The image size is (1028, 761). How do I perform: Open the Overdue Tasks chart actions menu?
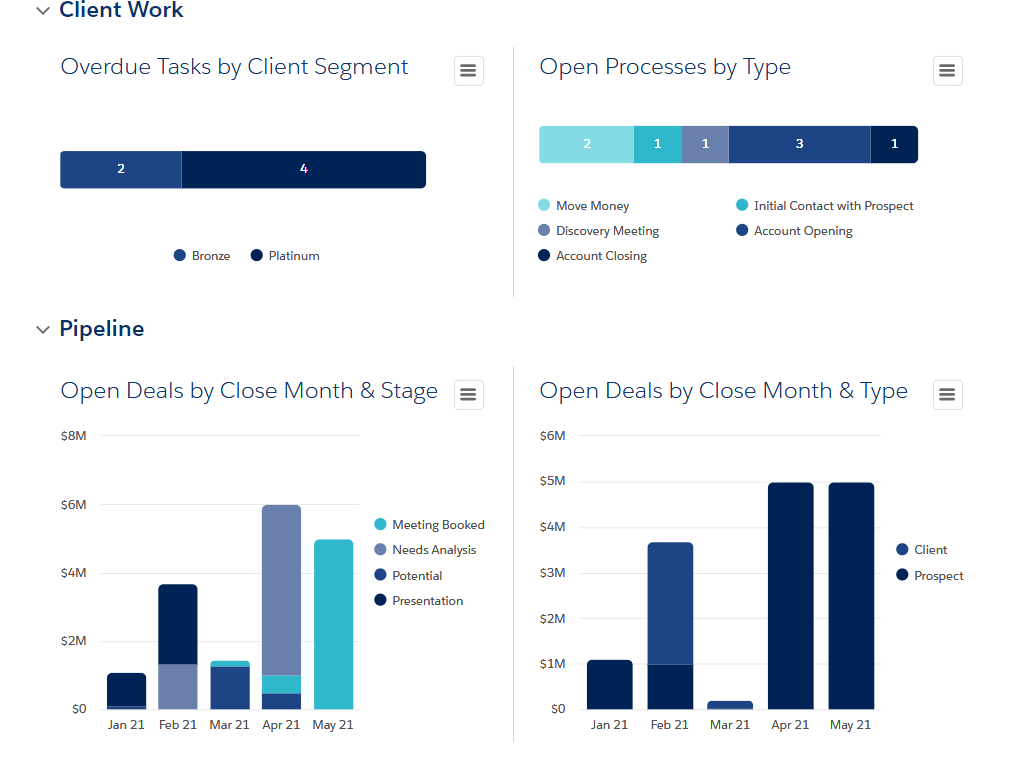coord(468,70)
